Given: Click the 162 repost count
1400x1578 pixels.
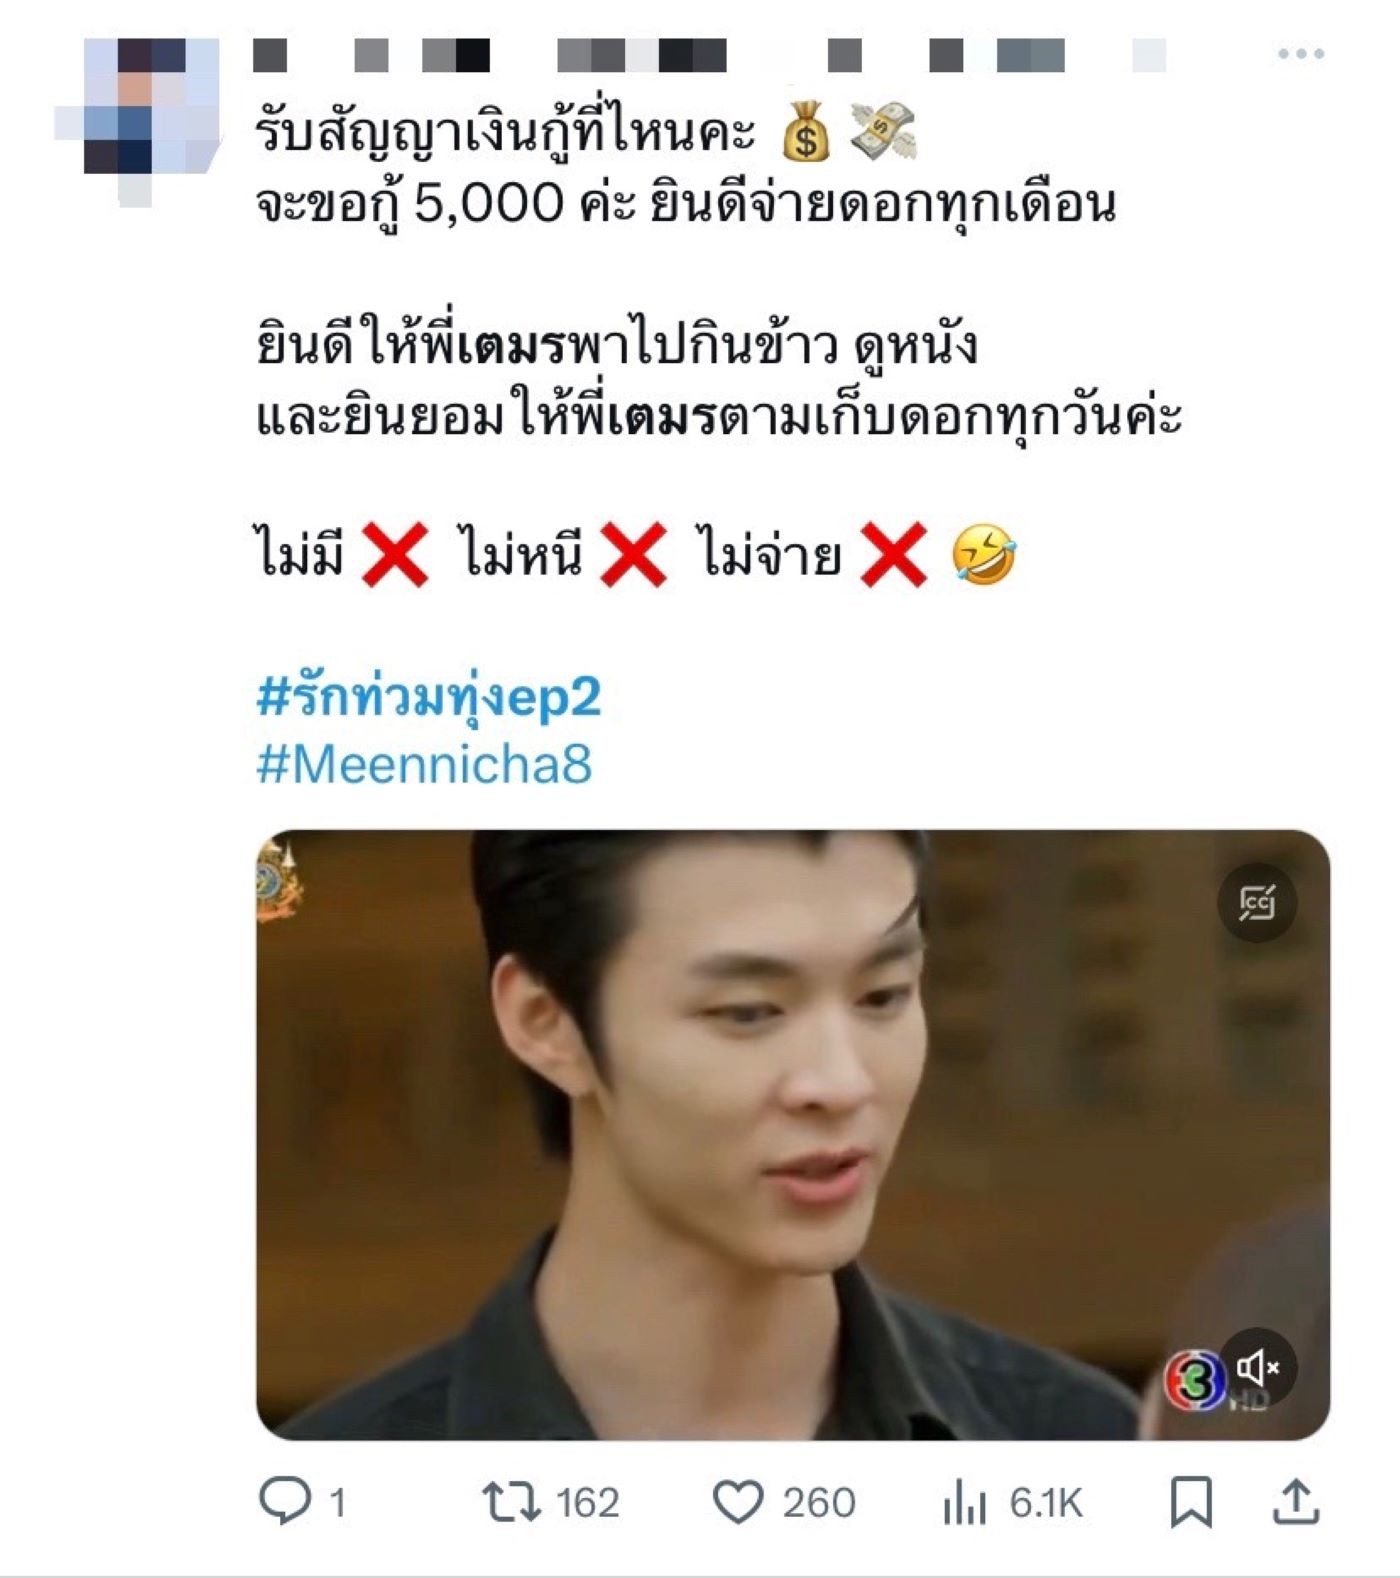Looking at the screenshot, I should coord(587,1503).
